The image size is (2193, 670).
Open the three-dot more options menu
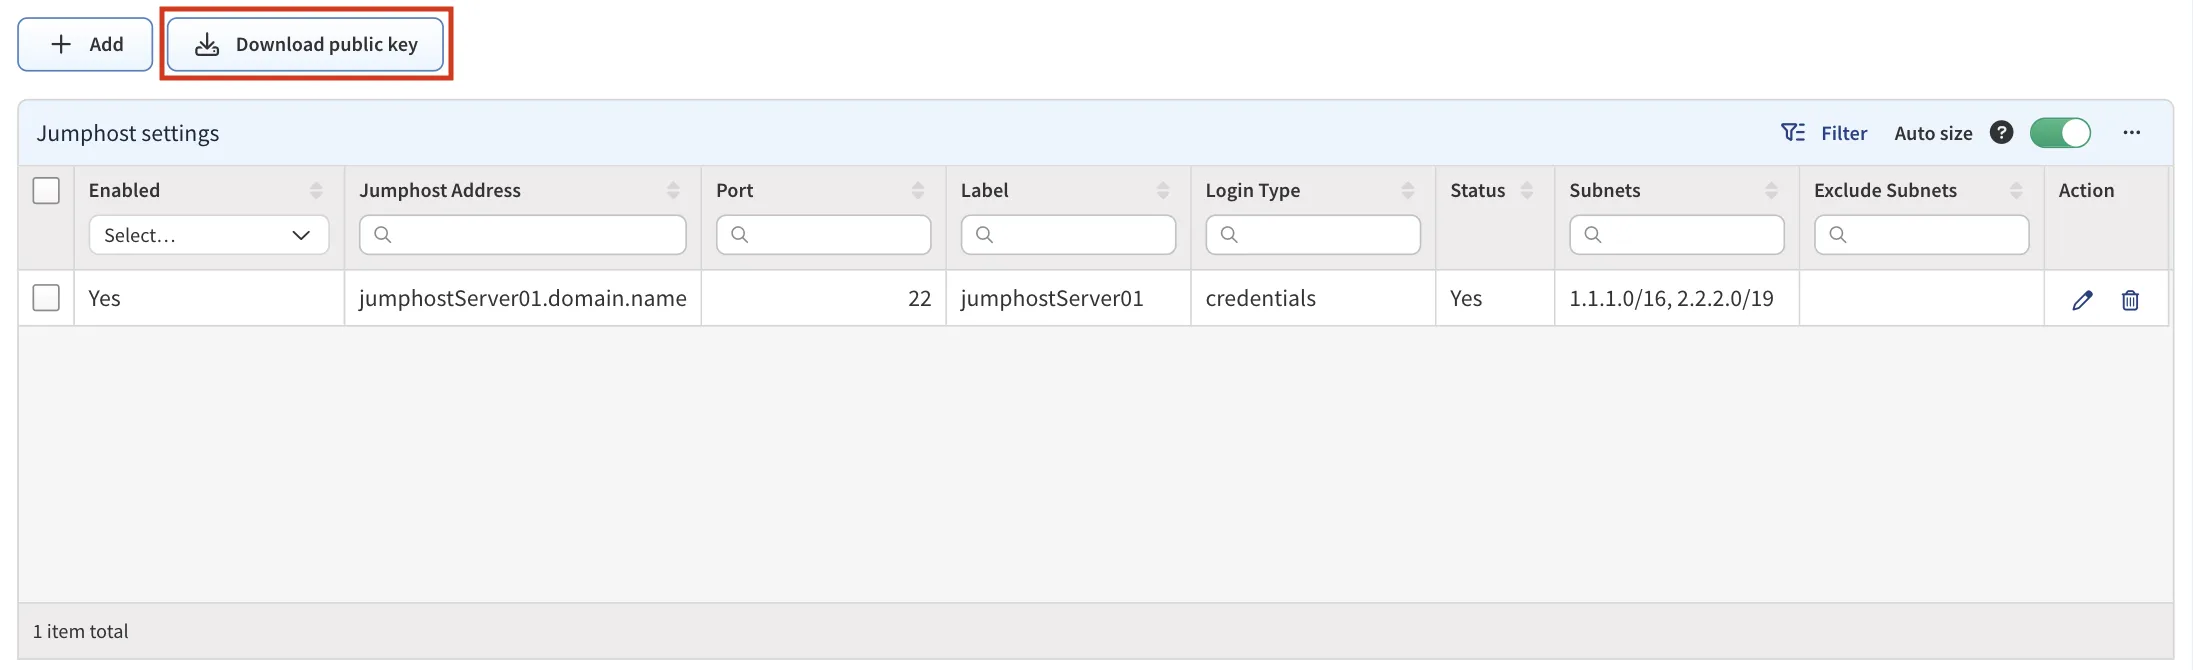pyautogui.click(x=2132, y=133)
